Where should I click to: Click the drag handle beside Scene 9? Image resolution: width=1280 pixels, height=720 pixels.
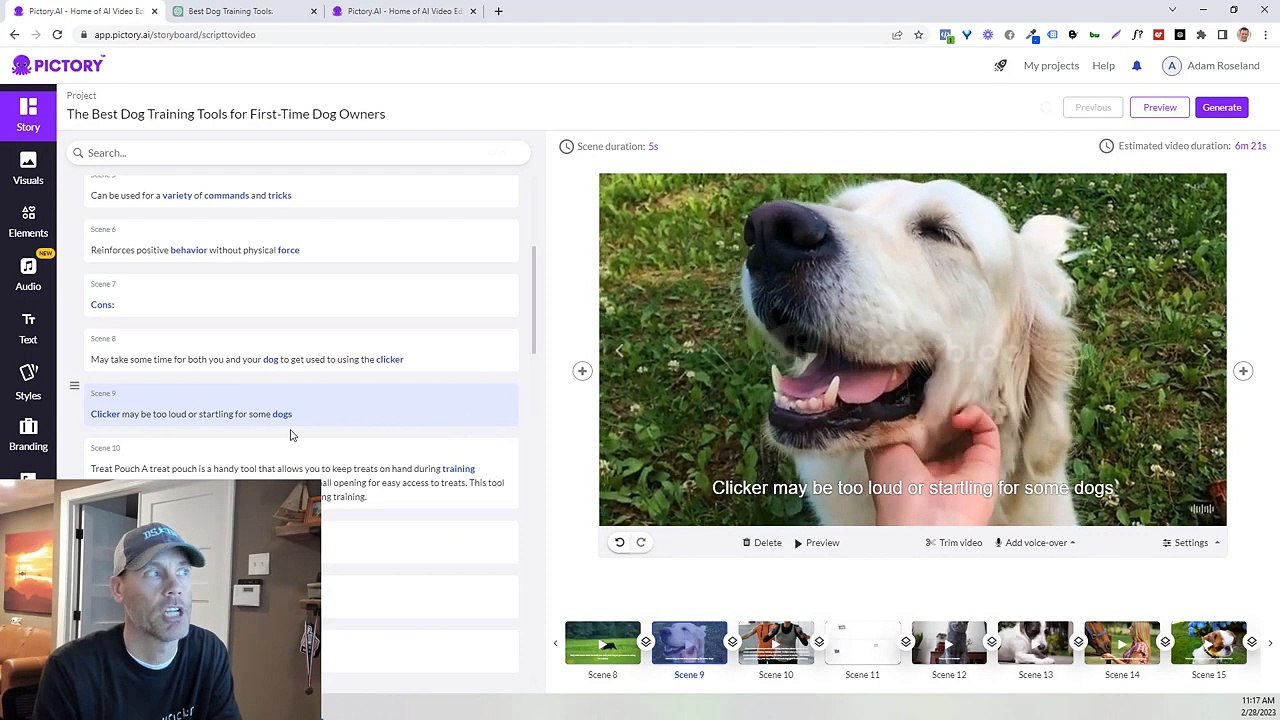tap(74, 385)
